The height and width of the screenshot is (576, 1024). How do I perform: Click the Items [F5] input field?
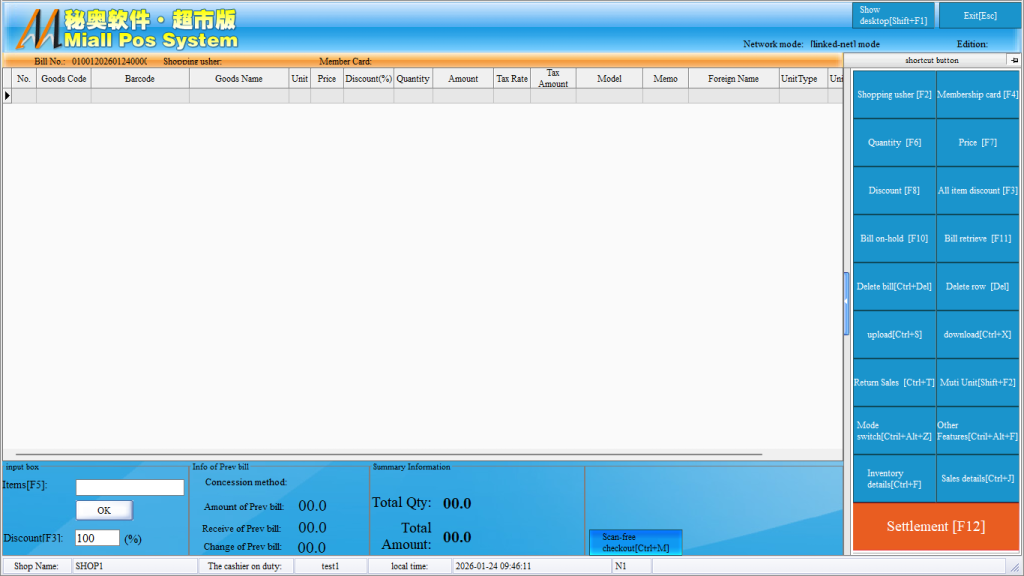pyautogui.click(x=130, y=488)
